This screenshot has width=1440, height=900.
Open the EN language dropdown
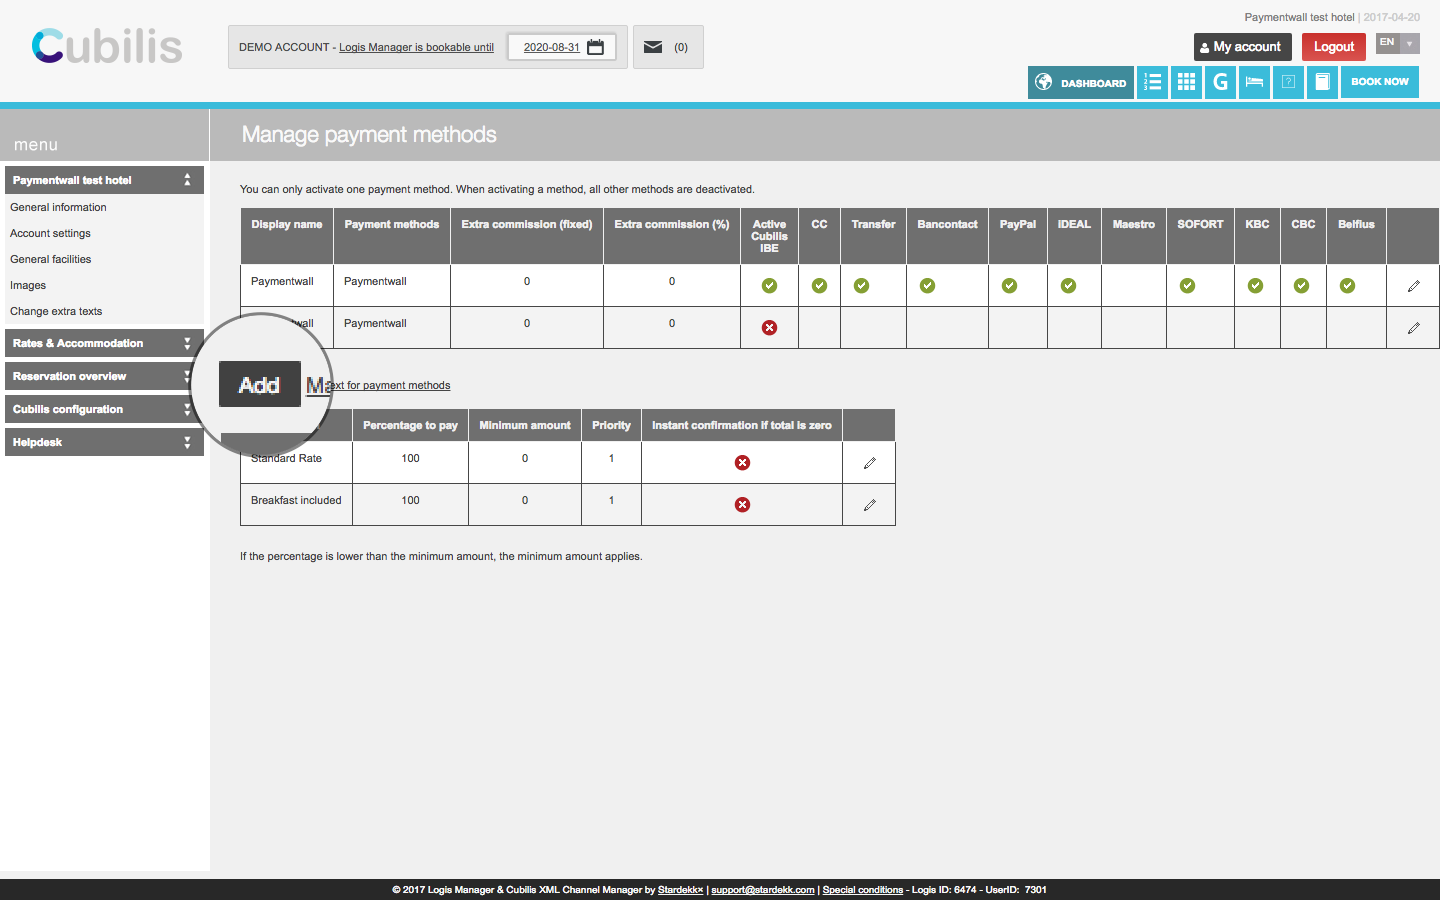[1397, 43]
